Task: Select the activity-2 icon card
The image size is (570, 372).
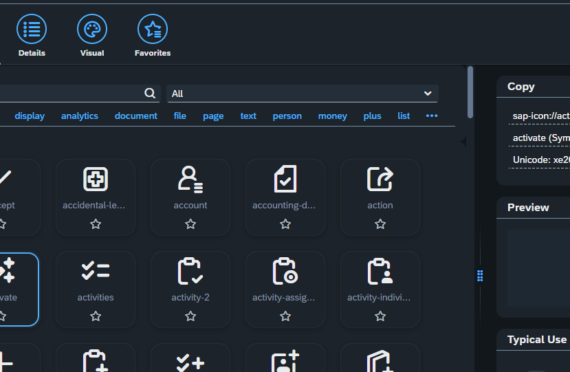Action: tap(190, 289)
